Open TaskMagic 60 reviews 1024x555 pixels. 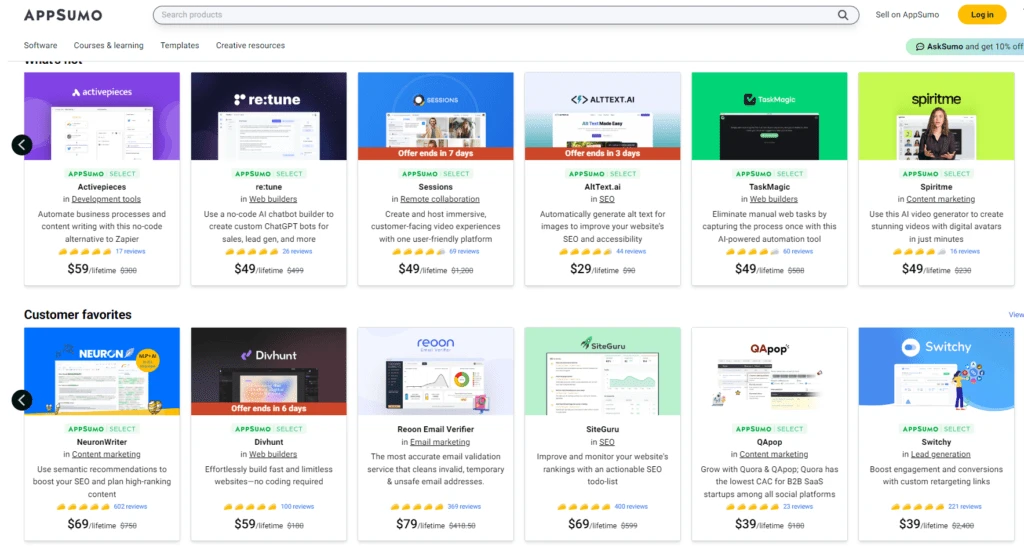pos(798,251)
